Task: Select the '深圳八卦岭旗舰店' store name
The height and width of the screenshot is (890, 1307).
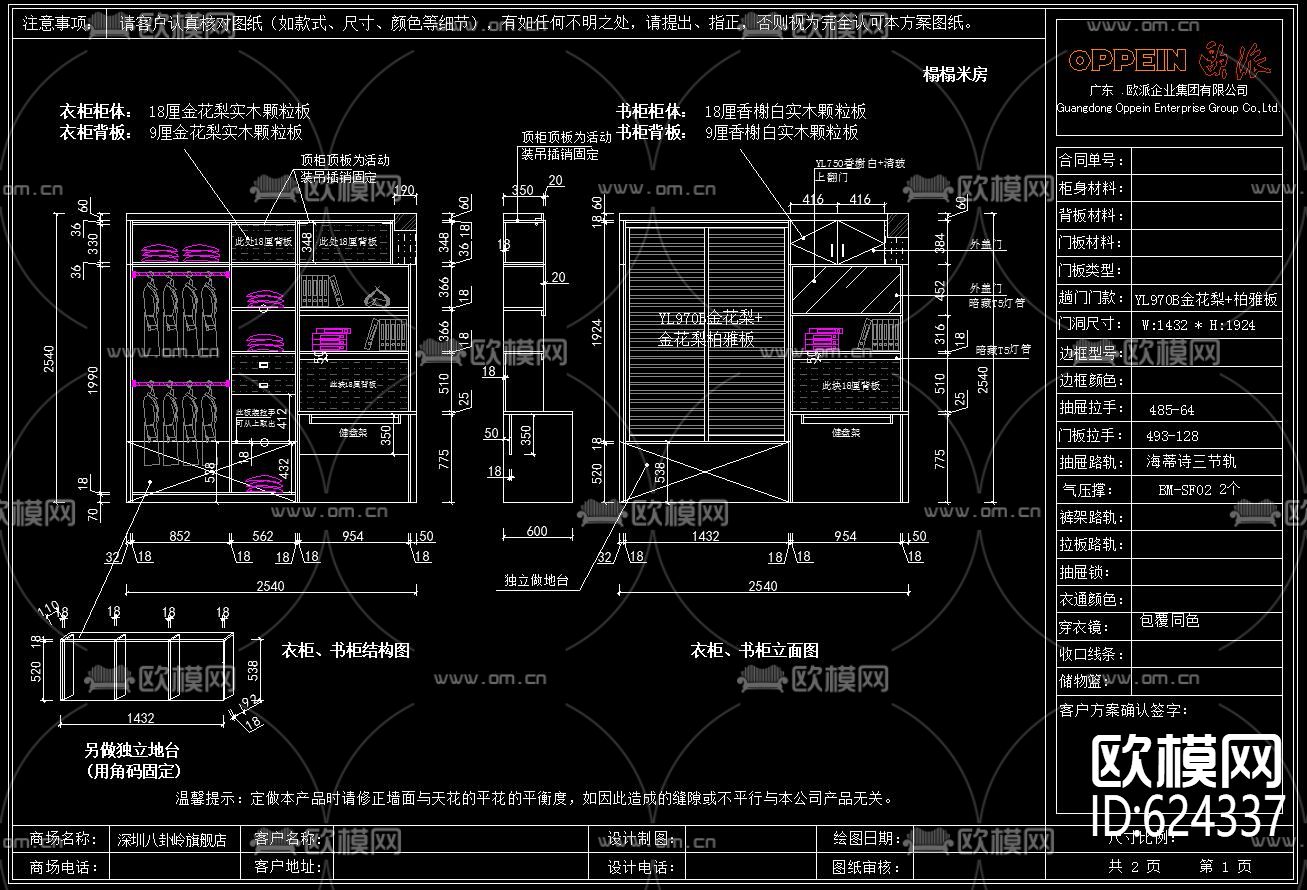Action: point(172,841)
